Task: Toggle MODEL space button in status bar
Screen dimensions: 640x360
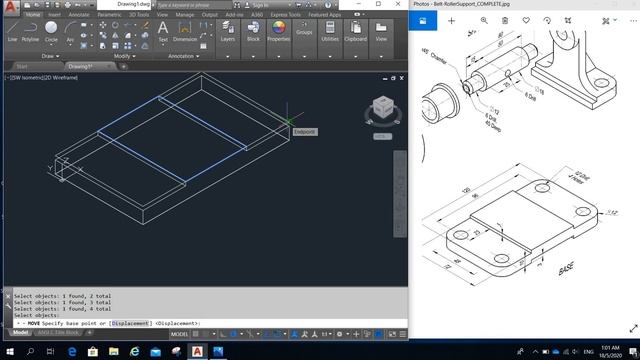Action: coord(179,334)
